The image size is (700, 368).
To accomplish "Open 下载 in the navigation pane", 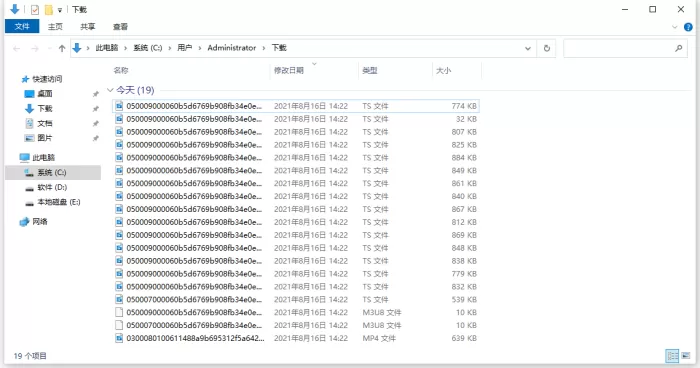I will point(45,109).
